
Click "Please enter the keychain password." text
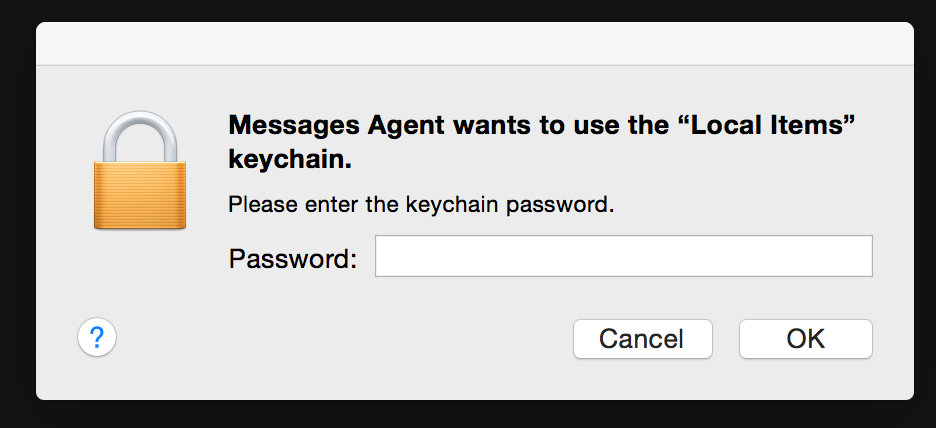420,206
